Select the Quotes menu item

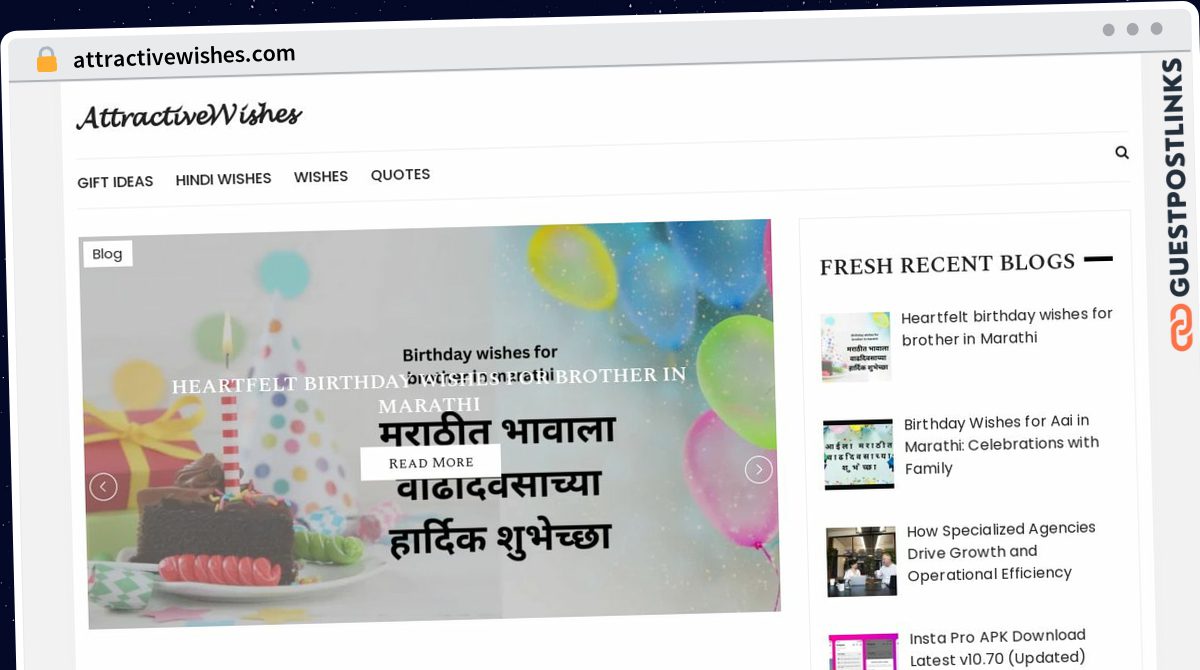click(400, 174)
